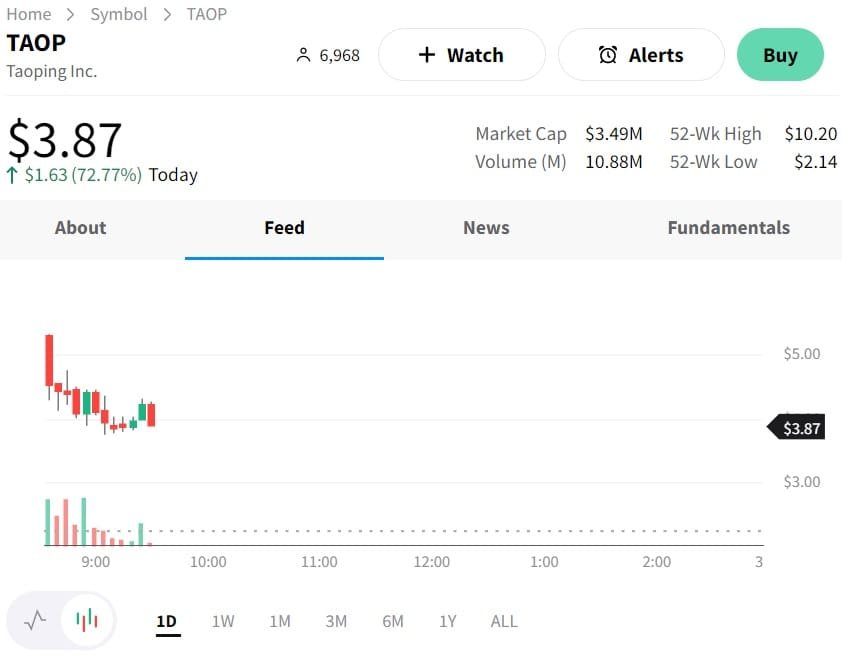Click the current price $3.87 chart tag
842x661 pixels.
tap(797, 428)
